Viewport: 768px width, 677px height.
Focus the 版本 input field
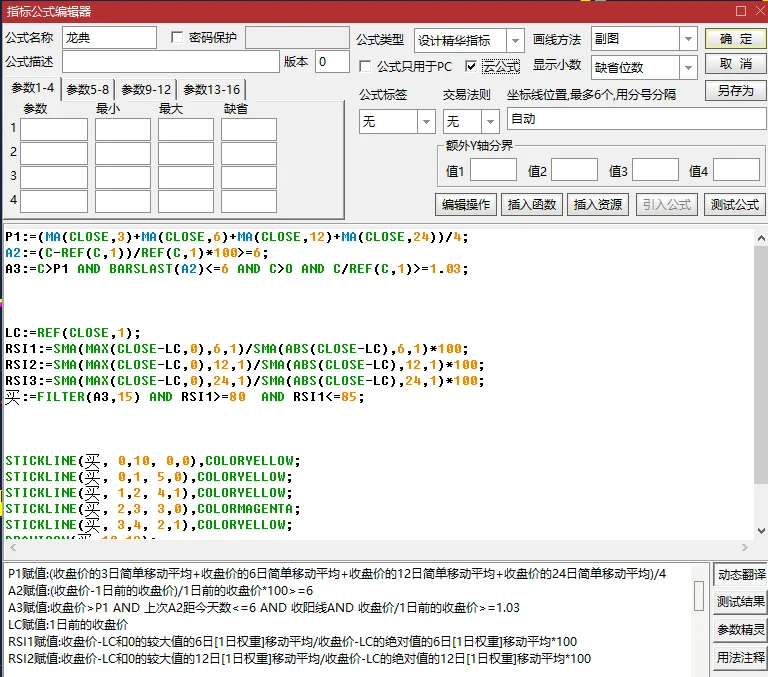coord(332,62)
